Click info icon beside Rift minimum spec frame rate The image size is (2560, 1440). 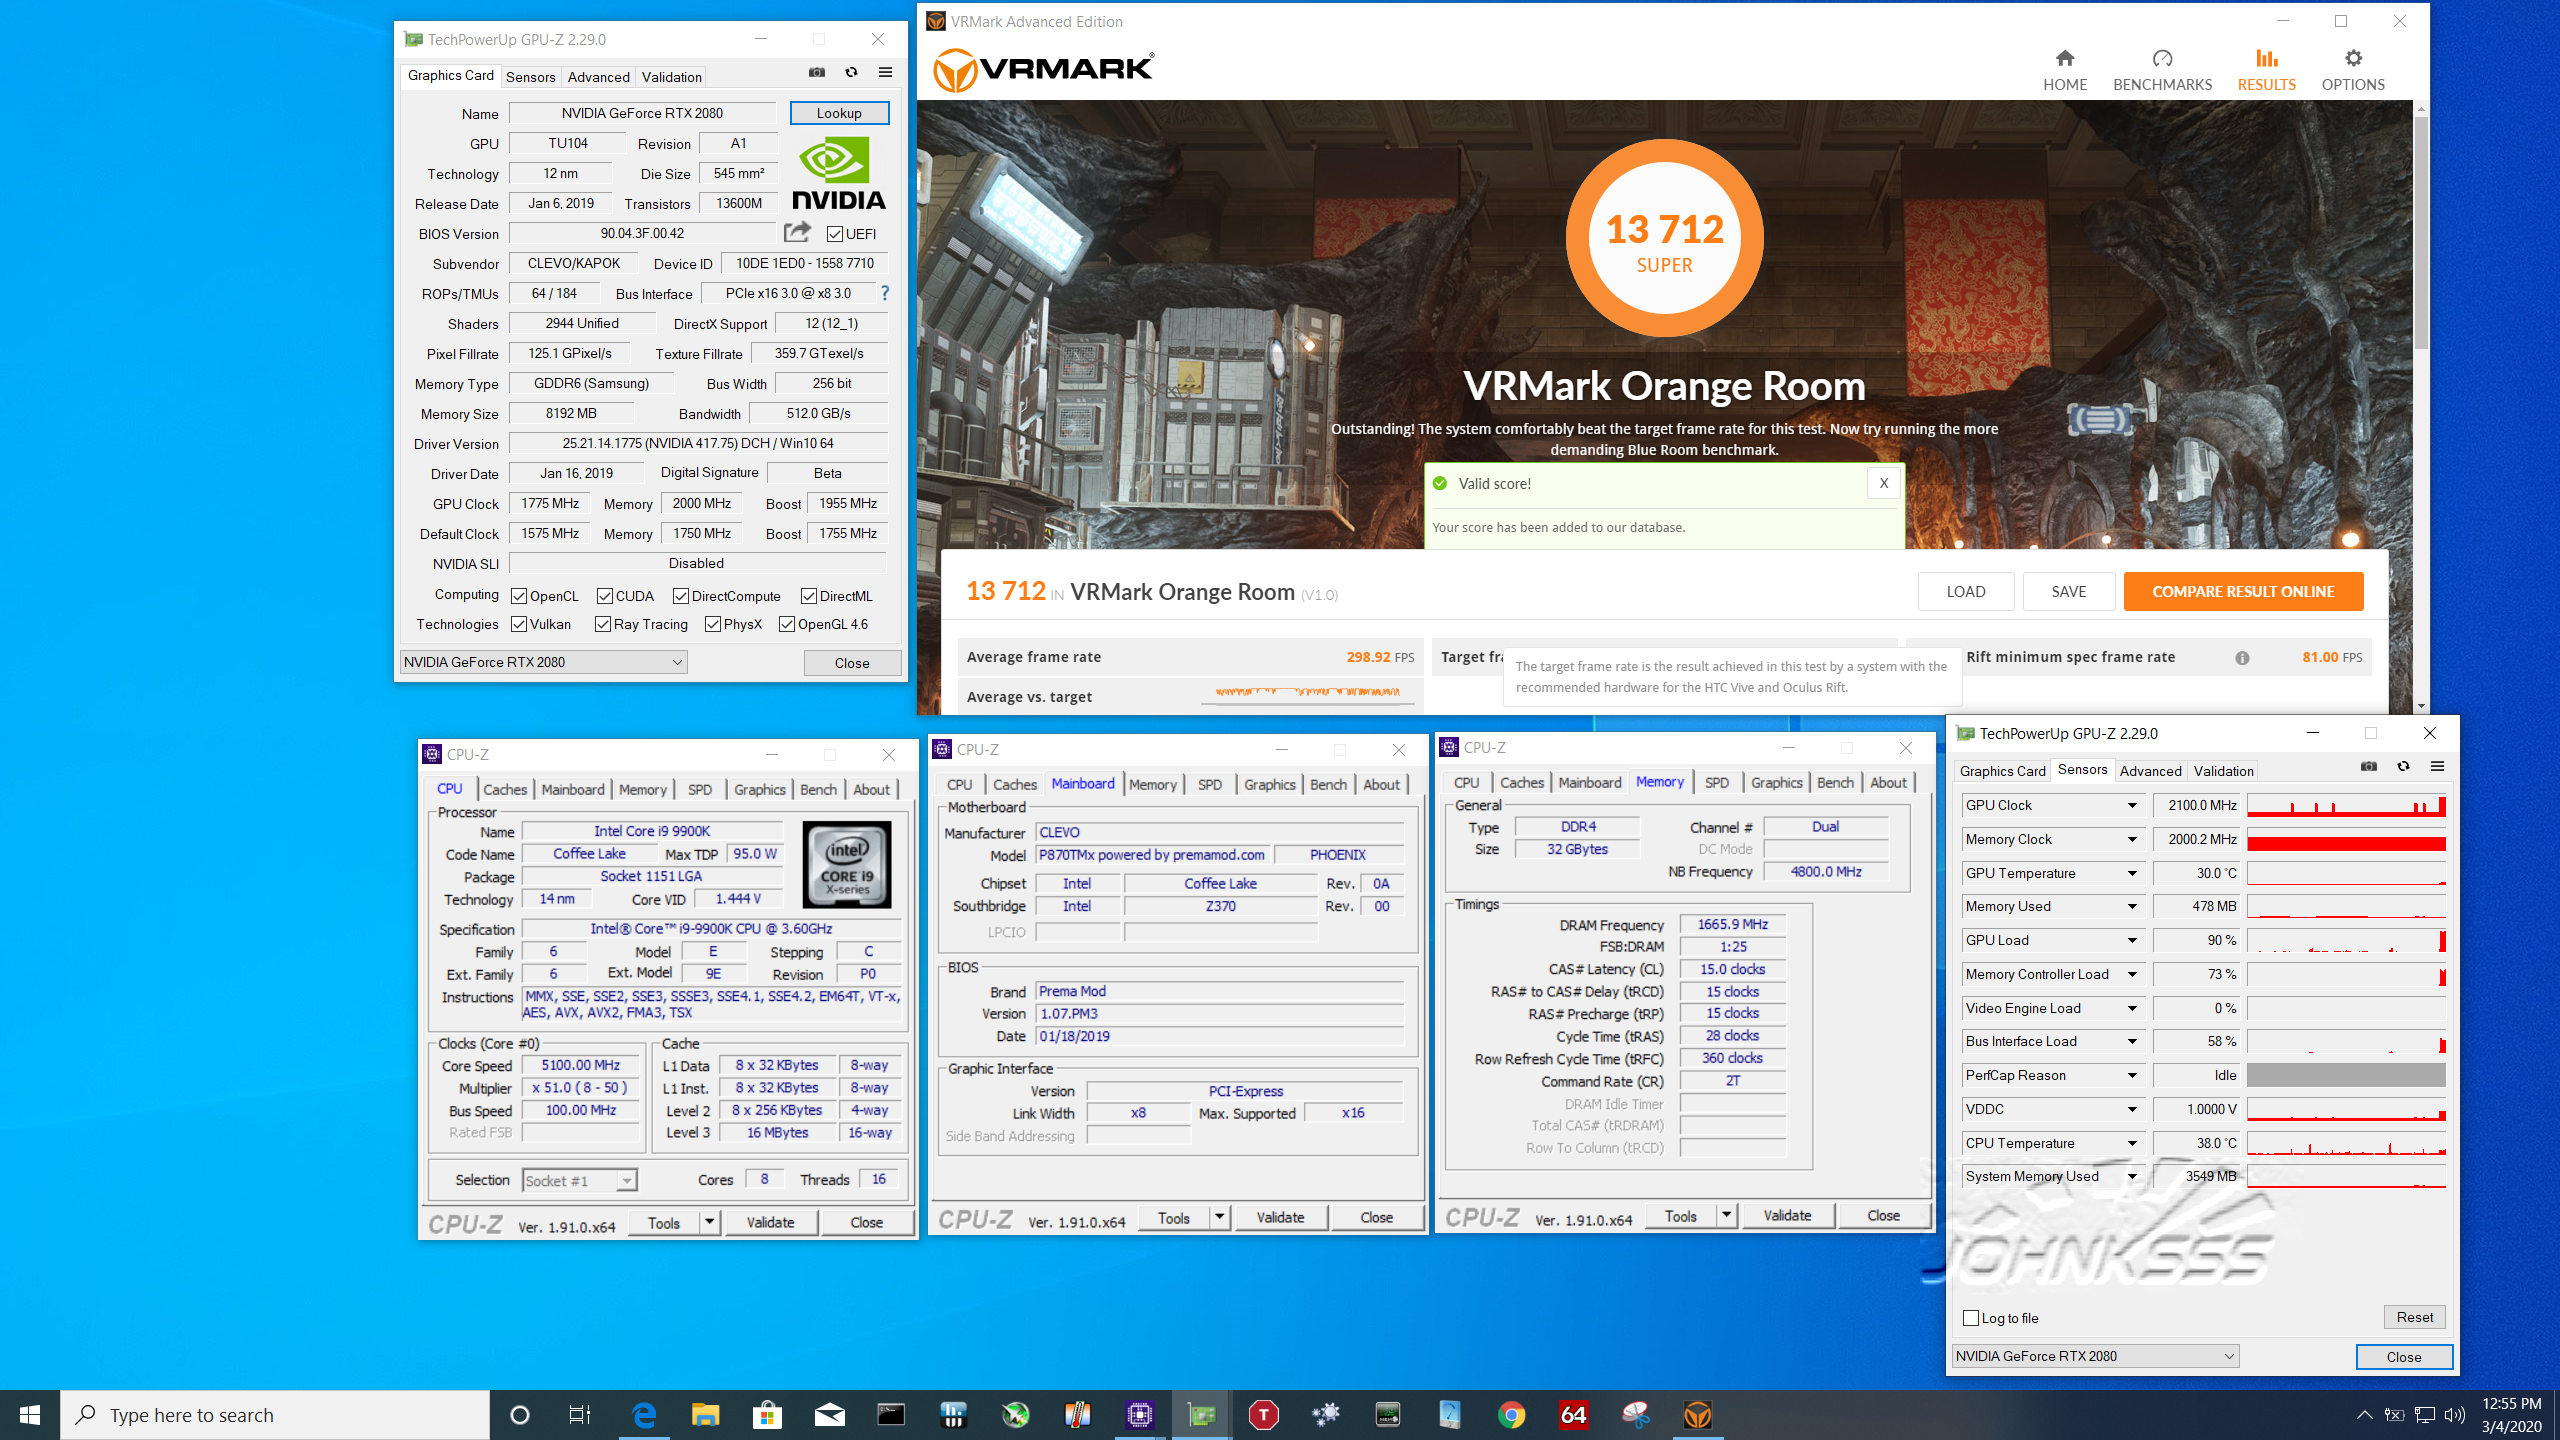point(2242,658)
